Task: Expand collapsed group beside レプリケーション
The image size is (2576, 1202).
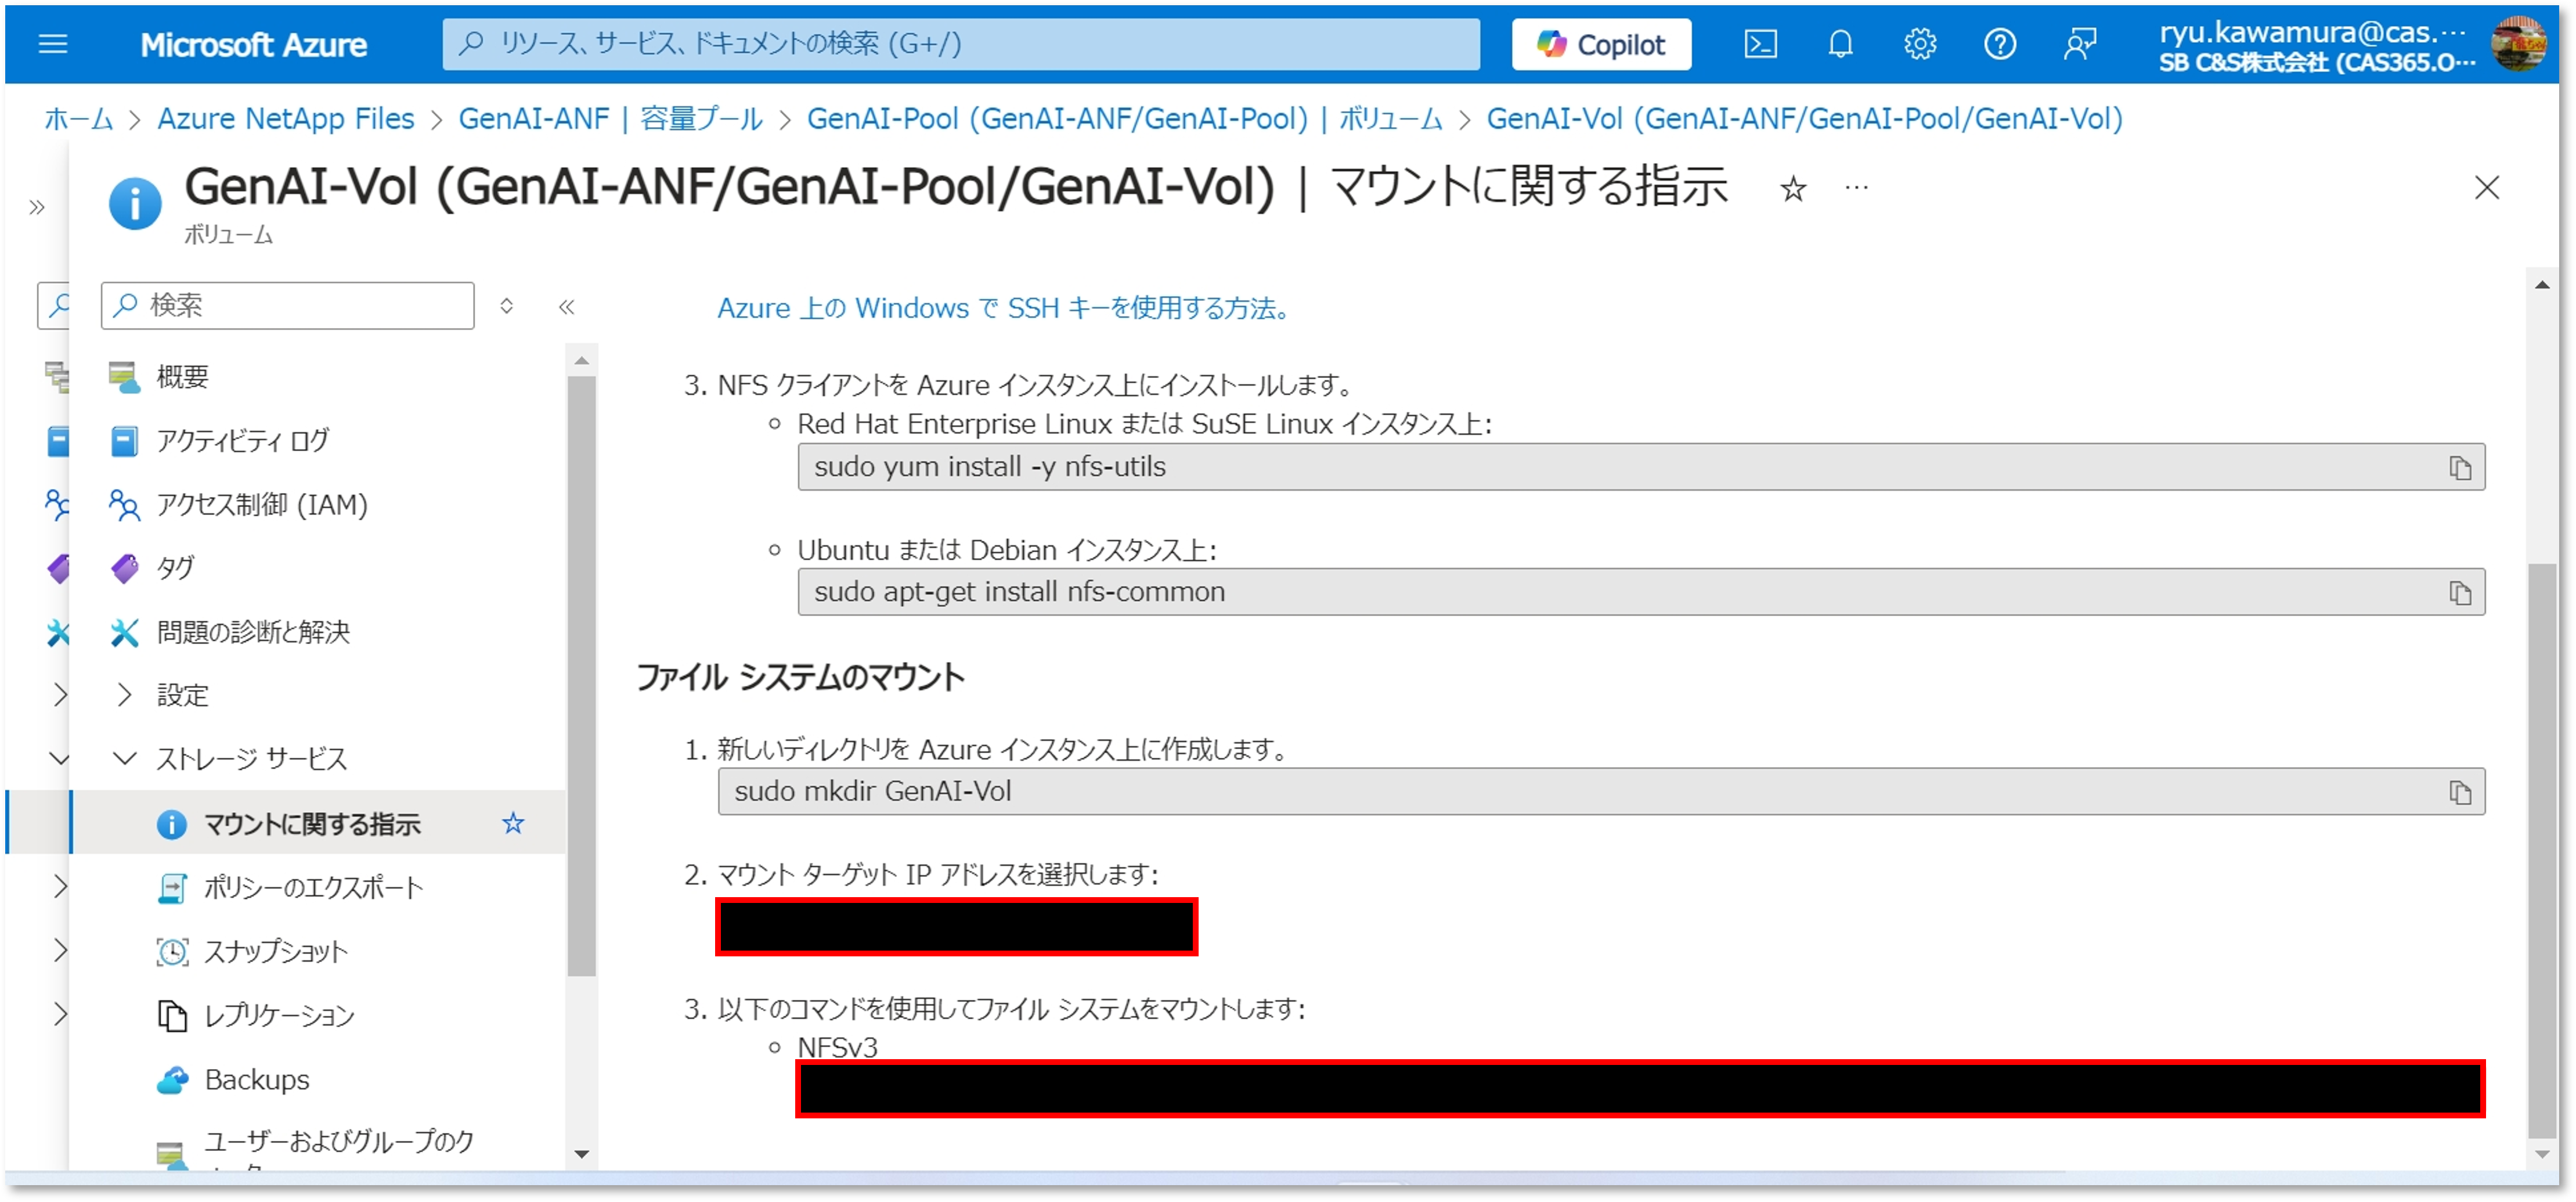Action: [x=60, y=1014]
